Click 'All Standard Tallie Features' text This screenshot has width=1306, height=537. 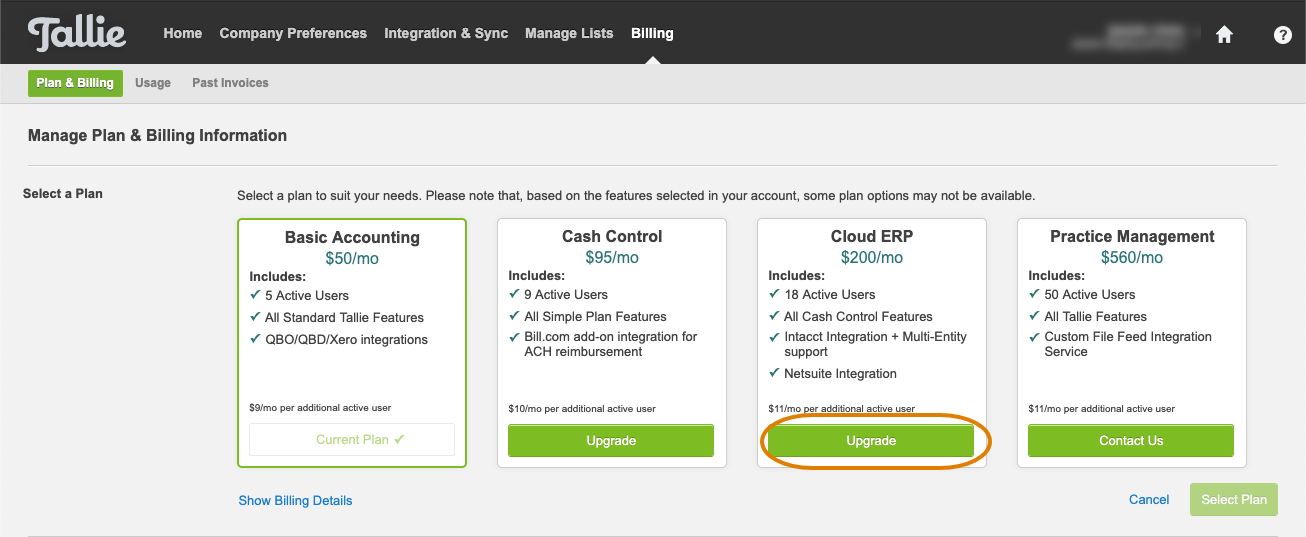click(344, 318)
